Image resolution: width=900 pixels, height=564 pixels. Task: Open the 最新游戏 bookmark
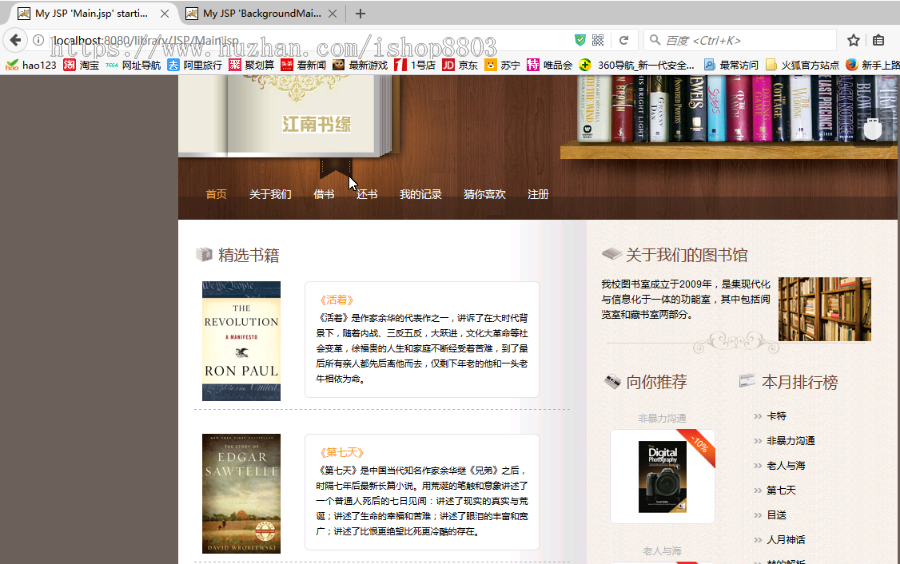coord(360,65)
